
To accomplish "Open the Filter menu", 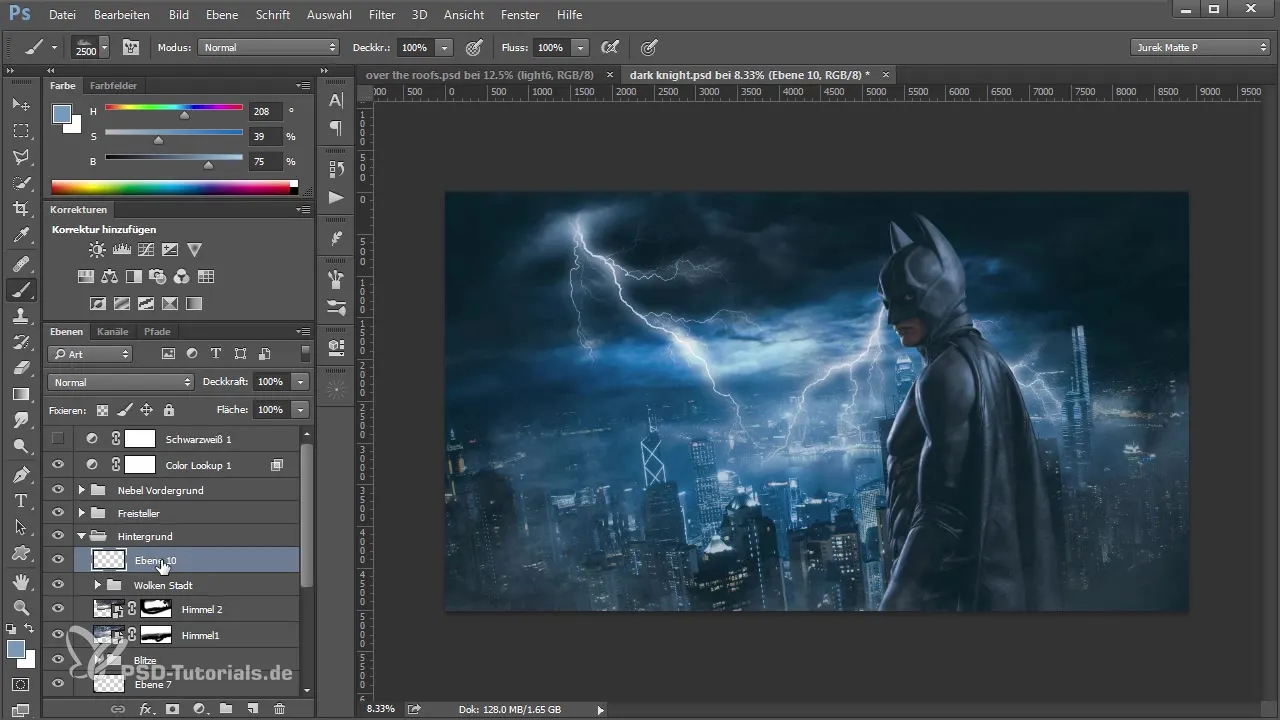I will (x=381, y=15).
